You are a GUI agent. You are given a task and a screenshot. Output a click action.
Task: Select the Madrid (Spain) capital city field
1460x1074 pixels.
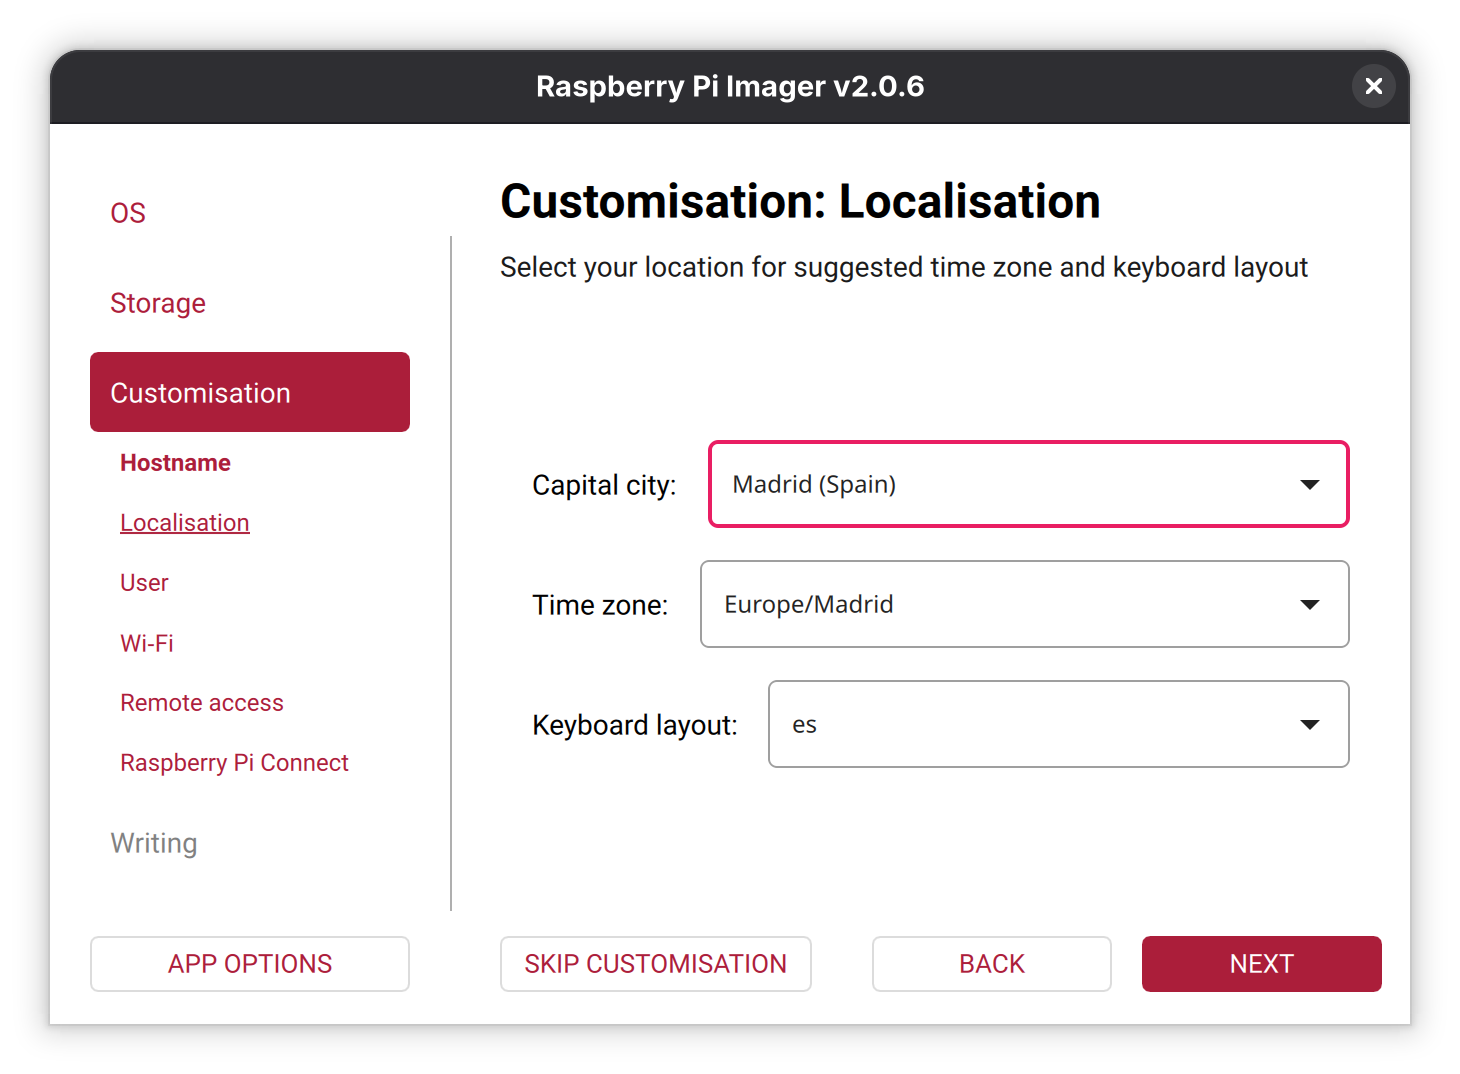tap(1000, 485)
